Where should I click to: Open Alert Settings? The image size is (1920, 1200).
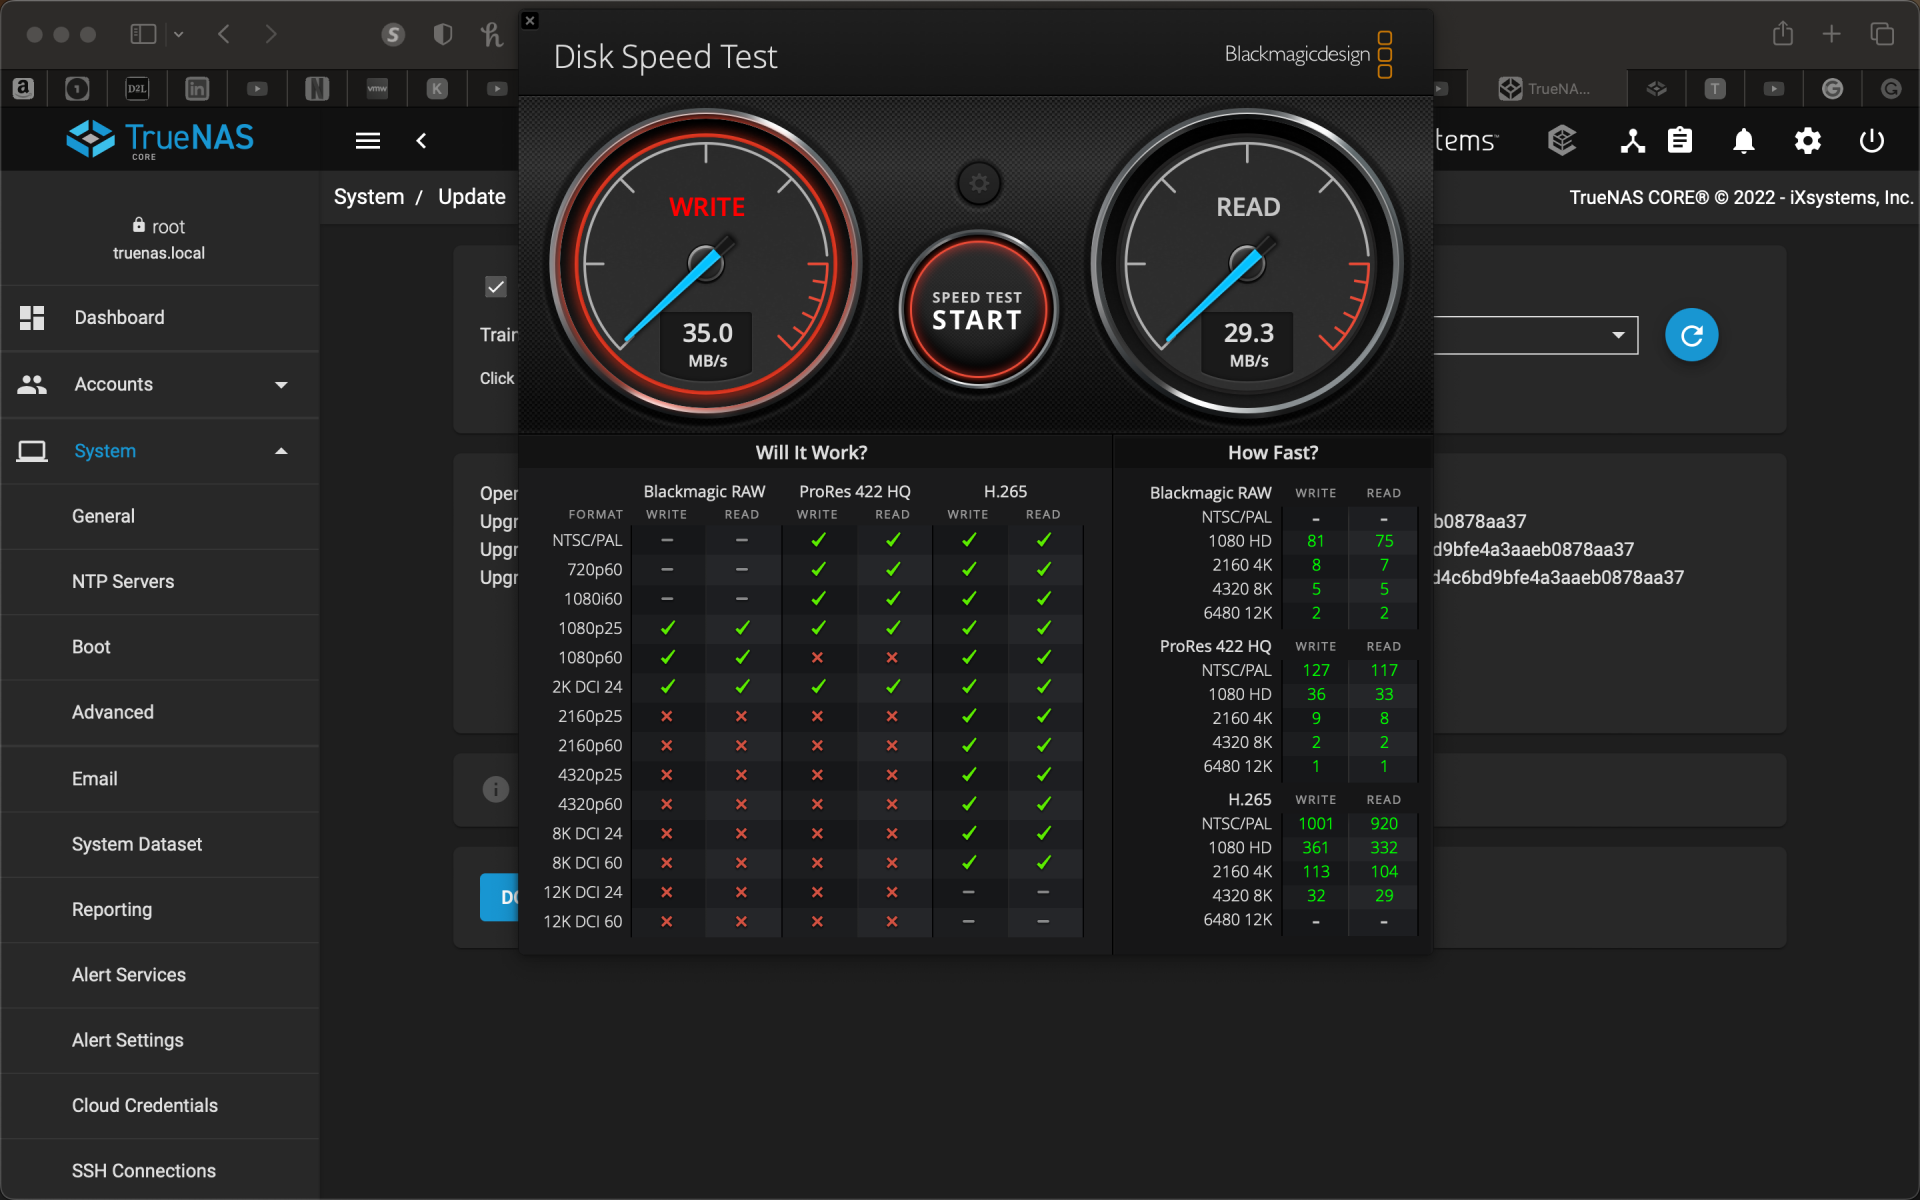tap(160, 1040)
